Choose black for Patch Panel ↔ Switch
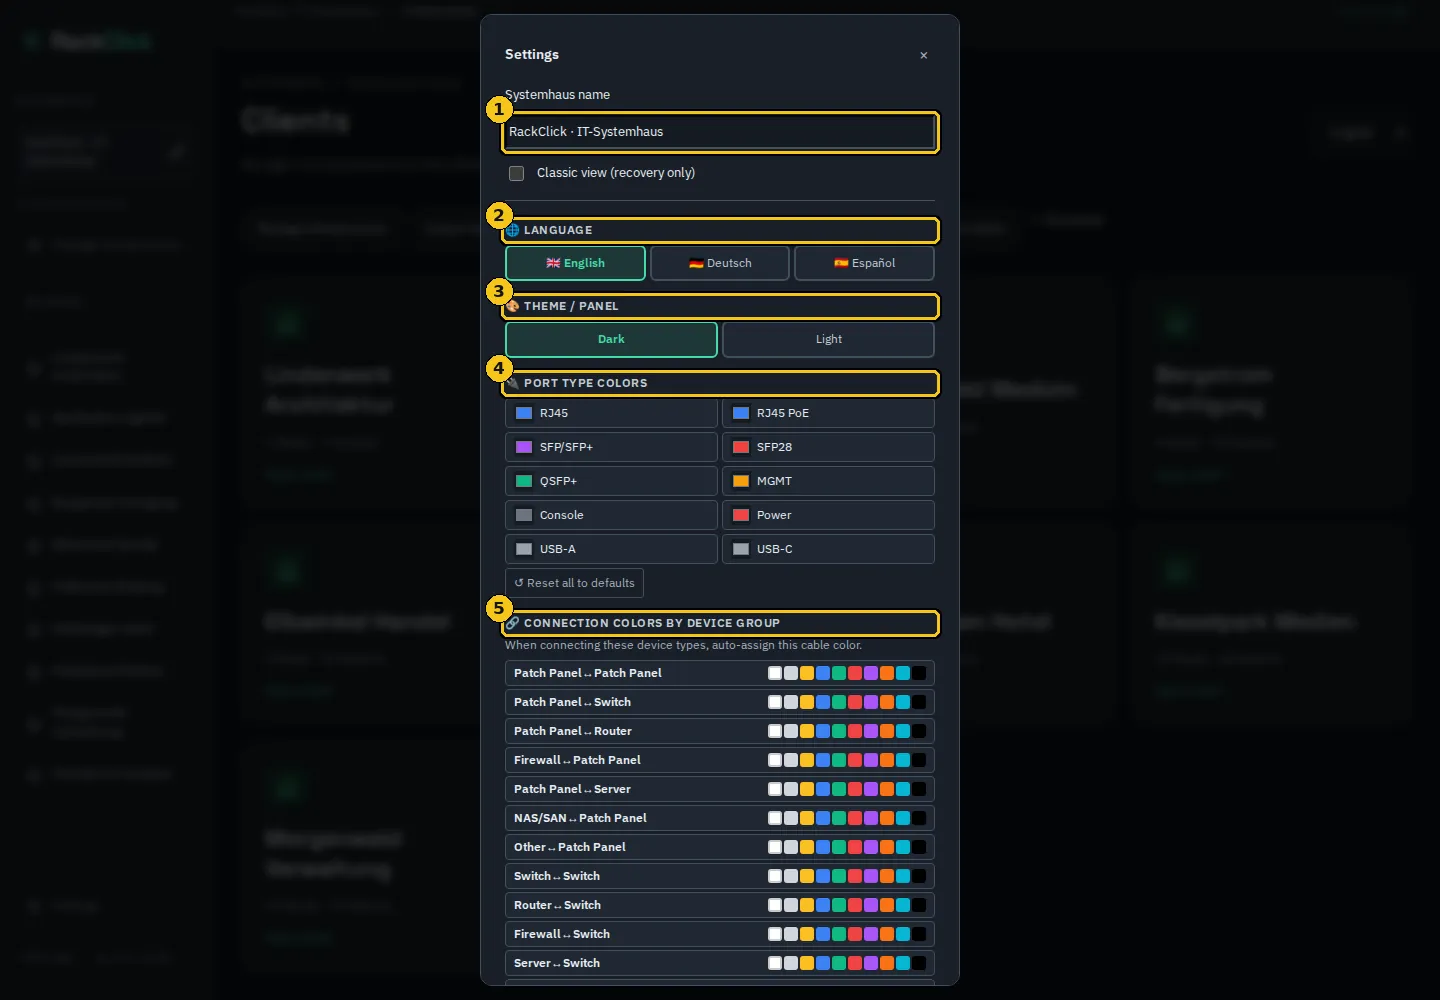Viewport: 1440px width, 1000px height. [919, 702]
